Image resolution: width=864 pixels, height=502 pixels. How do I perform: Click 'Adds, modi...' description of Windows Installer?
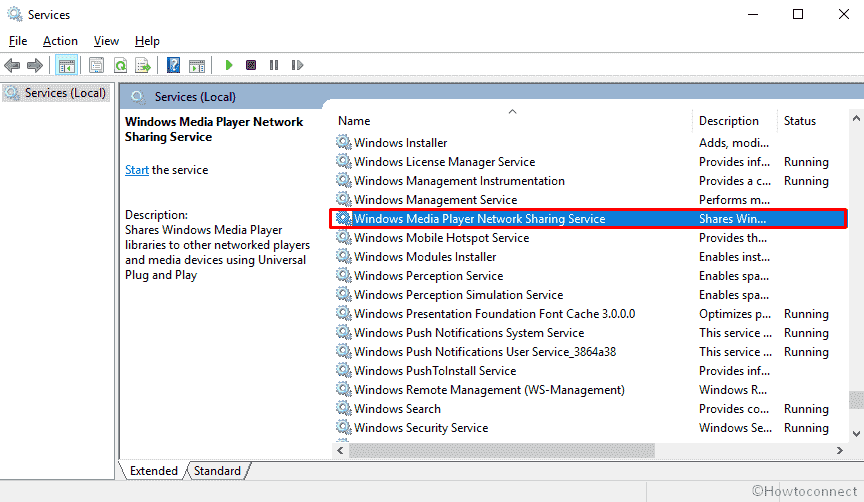(734, 143)
